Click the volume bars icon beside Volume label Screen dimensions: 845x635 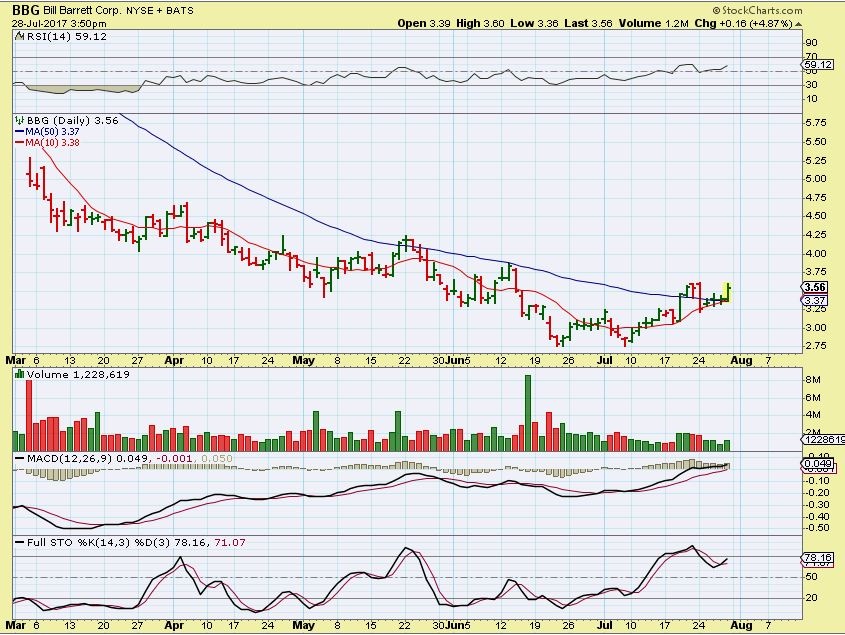coord(19,374)
